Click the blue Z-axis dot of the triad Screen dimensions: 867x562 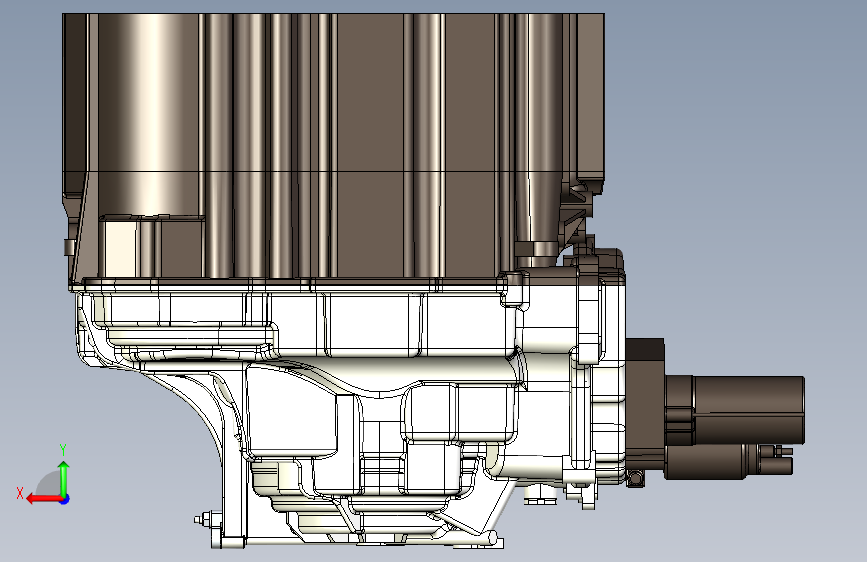[65, 499]
